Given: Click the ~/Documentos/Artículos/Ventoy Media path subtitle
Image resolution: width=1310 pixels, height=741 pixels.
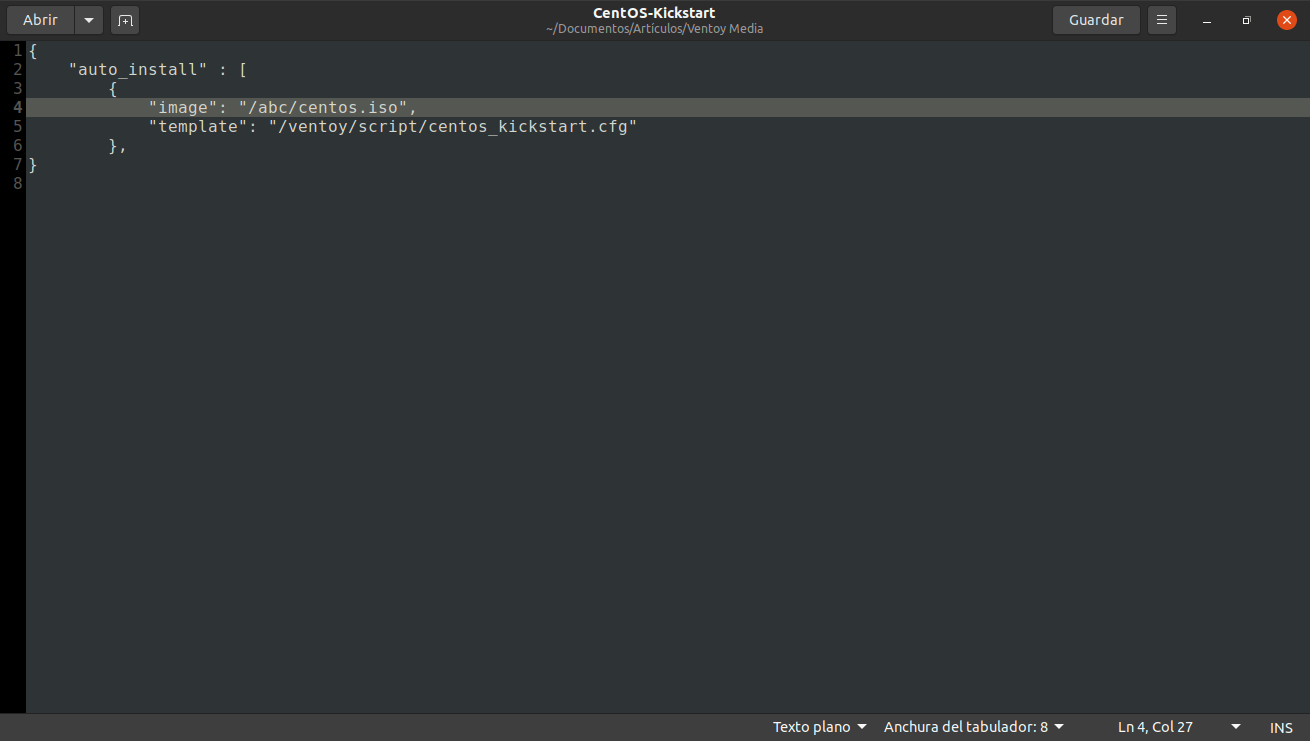Looking at the screenshot, I should pos(654,29).
